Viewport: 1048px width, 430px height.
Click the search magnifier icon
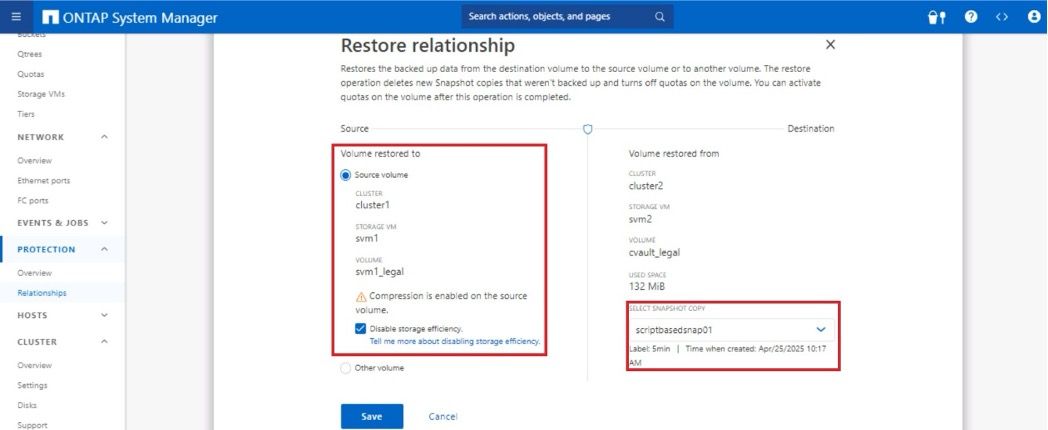[659, 17]
